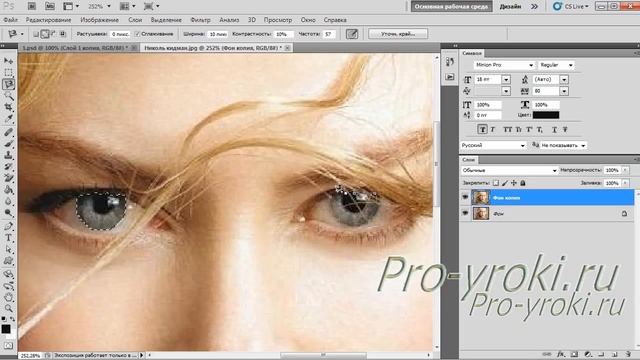Select the Crop tool
This screenshot has height=360, width=640.
coord(8,107)
